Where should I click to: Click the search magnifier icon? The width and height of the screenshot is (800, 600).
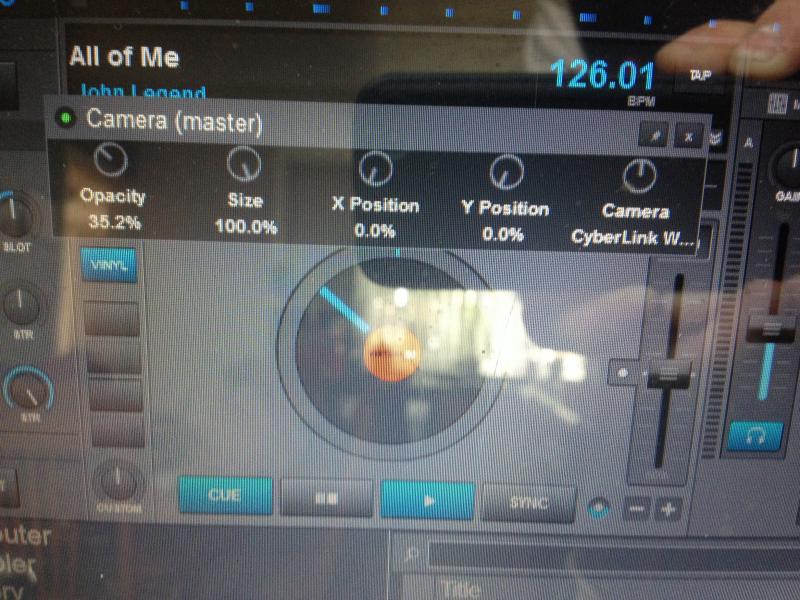pyautogui.click(x=412, y=553)
